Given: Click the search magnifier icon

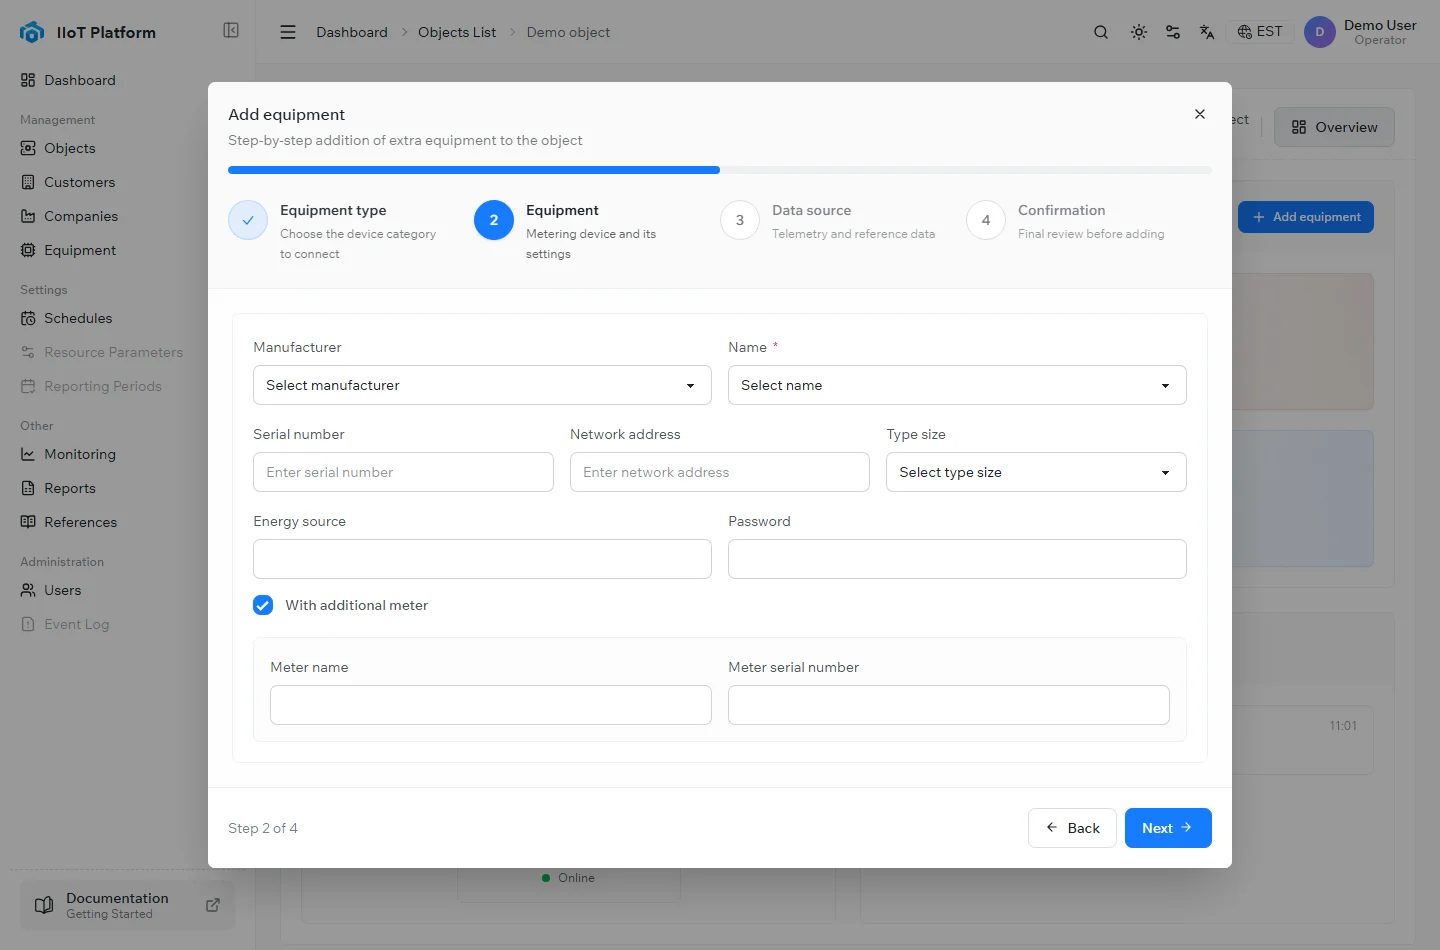Looking at the screenshot, I should click(x=1101, y=32).
